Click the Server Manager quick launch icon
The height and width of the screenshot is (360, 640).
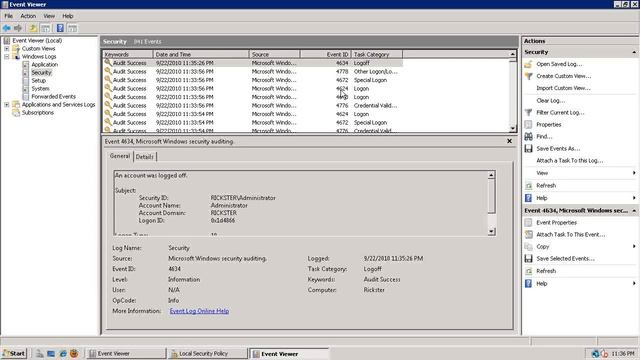[x=40, y=353]
